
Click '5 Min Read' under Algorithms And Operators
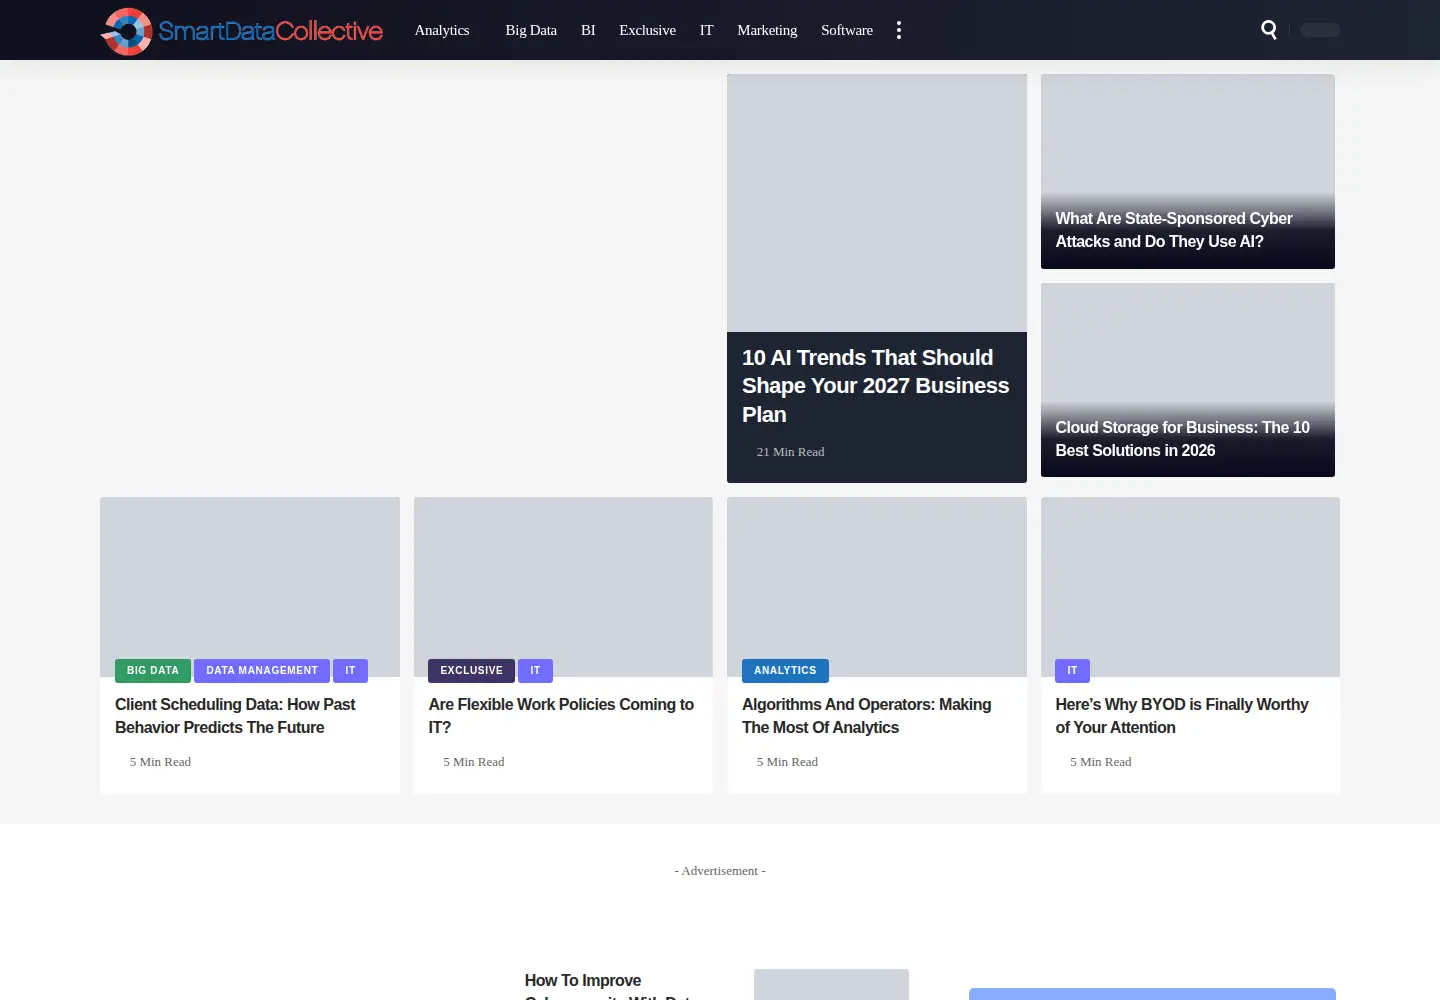click(787, 762)
